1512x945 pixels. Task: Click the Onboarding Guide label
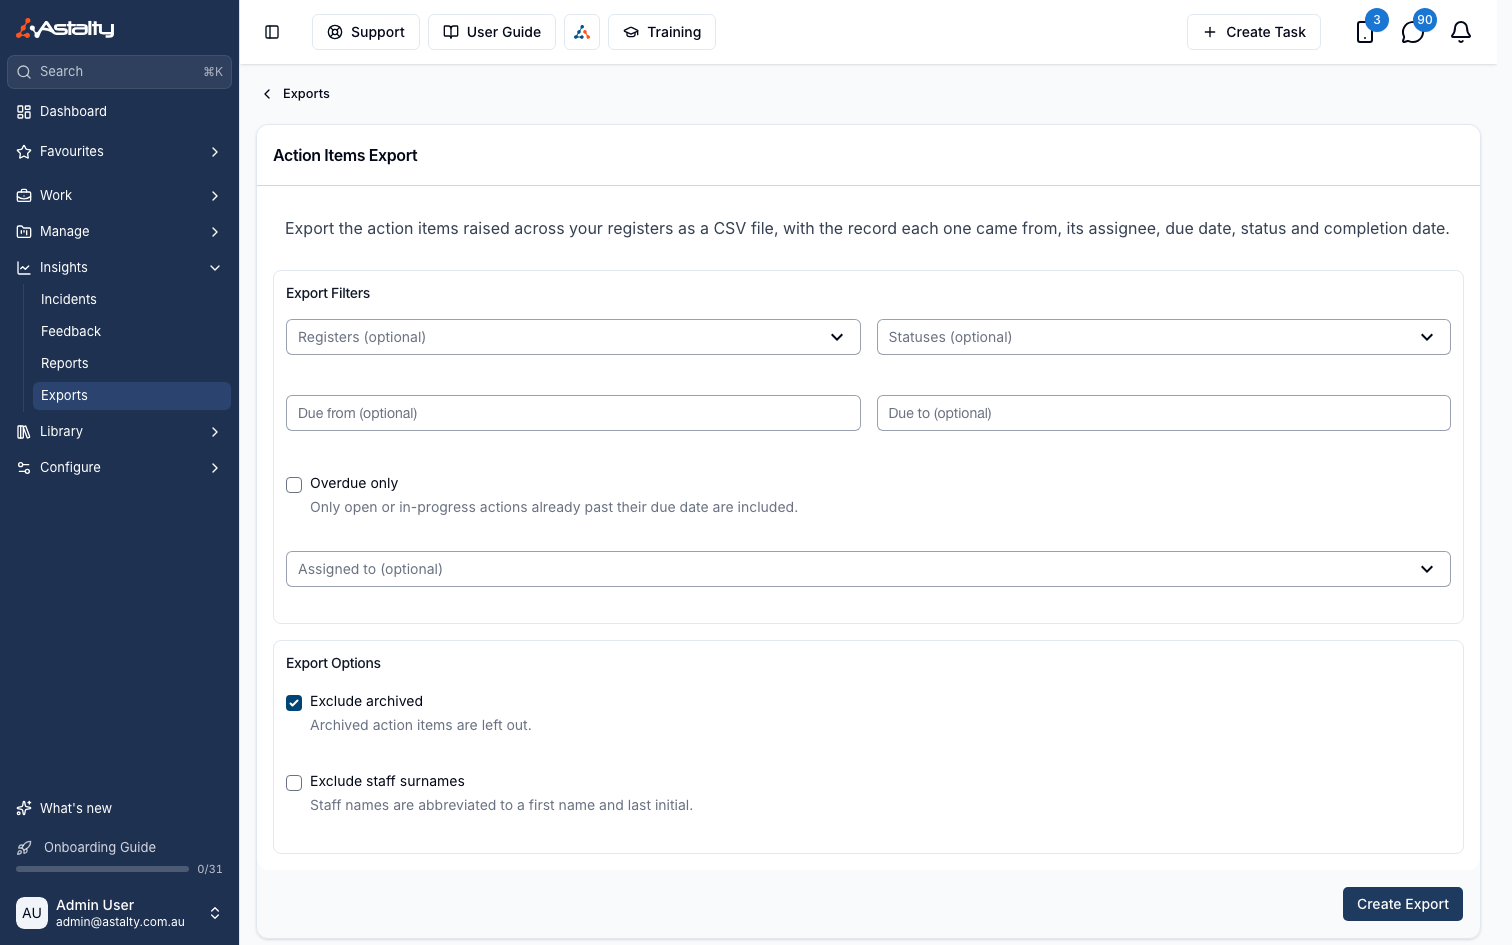[100, 848]
